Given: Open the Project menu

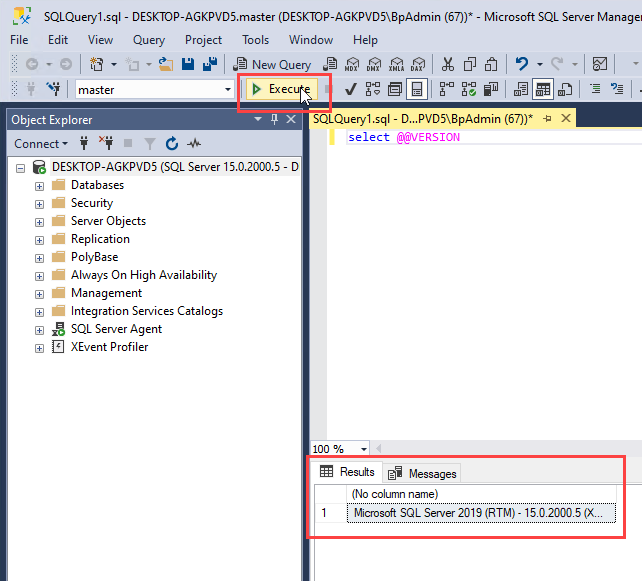Looking at the screenshot, I should [203, 40].
